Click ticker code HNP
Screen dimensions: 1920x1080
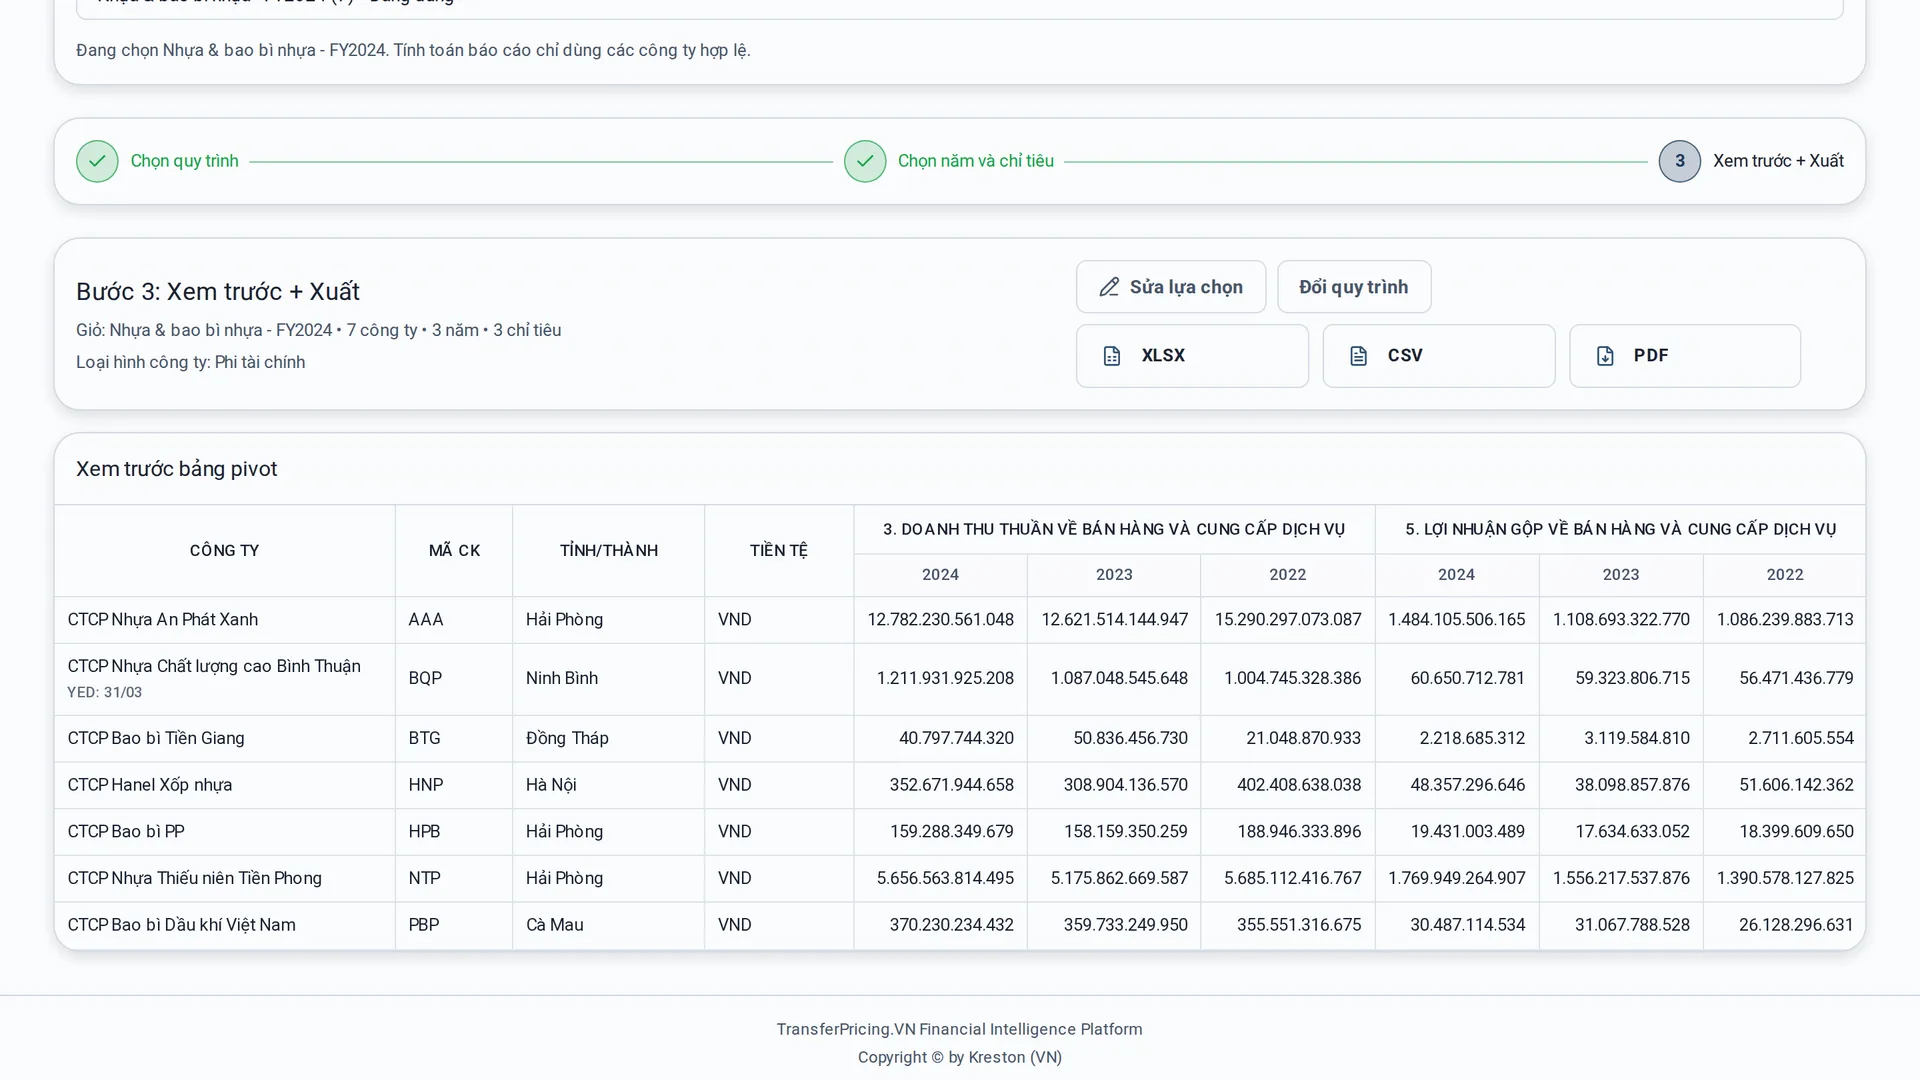pyautogui.click(x=426, y=785)
